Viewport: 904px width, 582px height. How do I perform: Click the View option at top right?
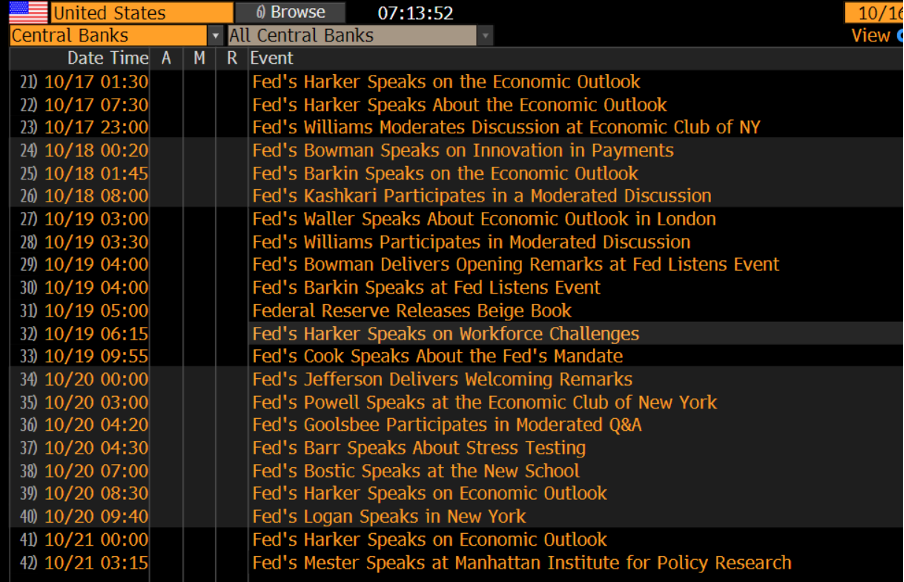pyautogui.click(x=871, y=36)
